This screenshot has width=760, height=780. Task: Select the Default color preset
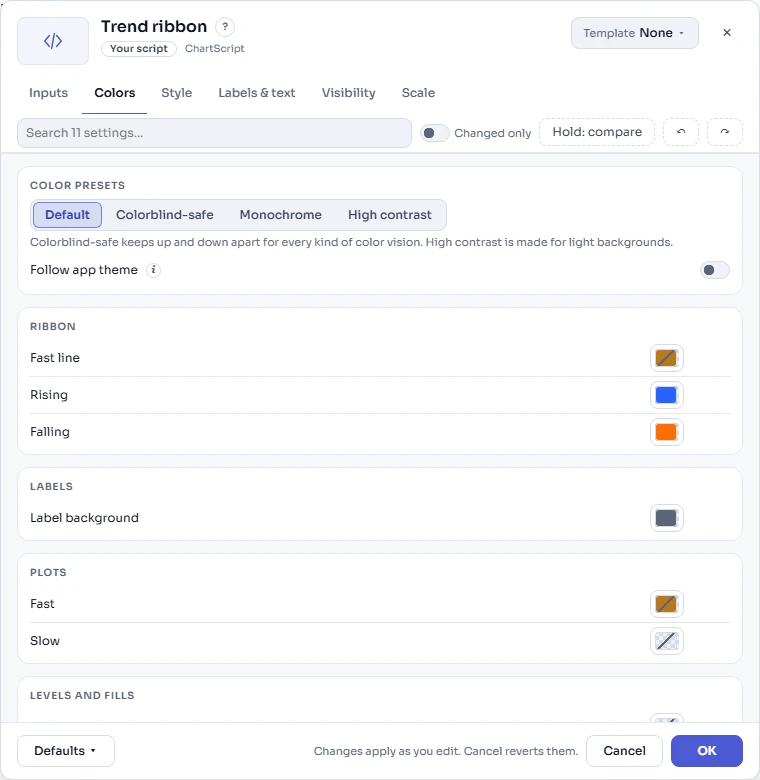click(x=68, y=215)
